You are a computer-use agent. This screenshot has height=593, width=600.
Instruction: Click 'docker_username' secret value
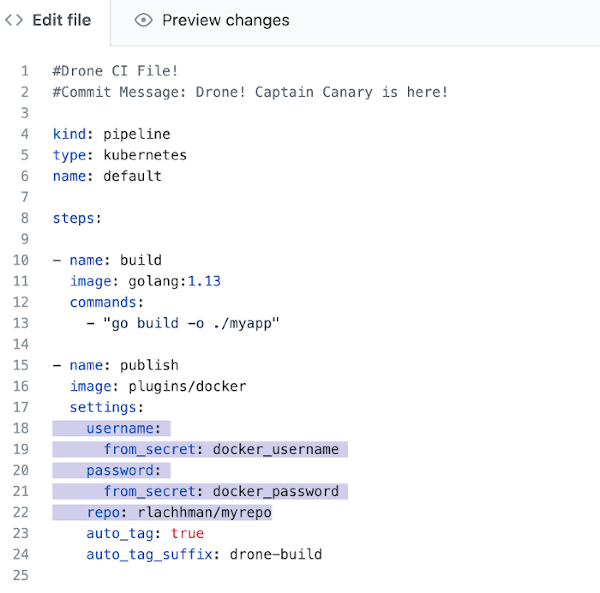(x=276, y=449)
